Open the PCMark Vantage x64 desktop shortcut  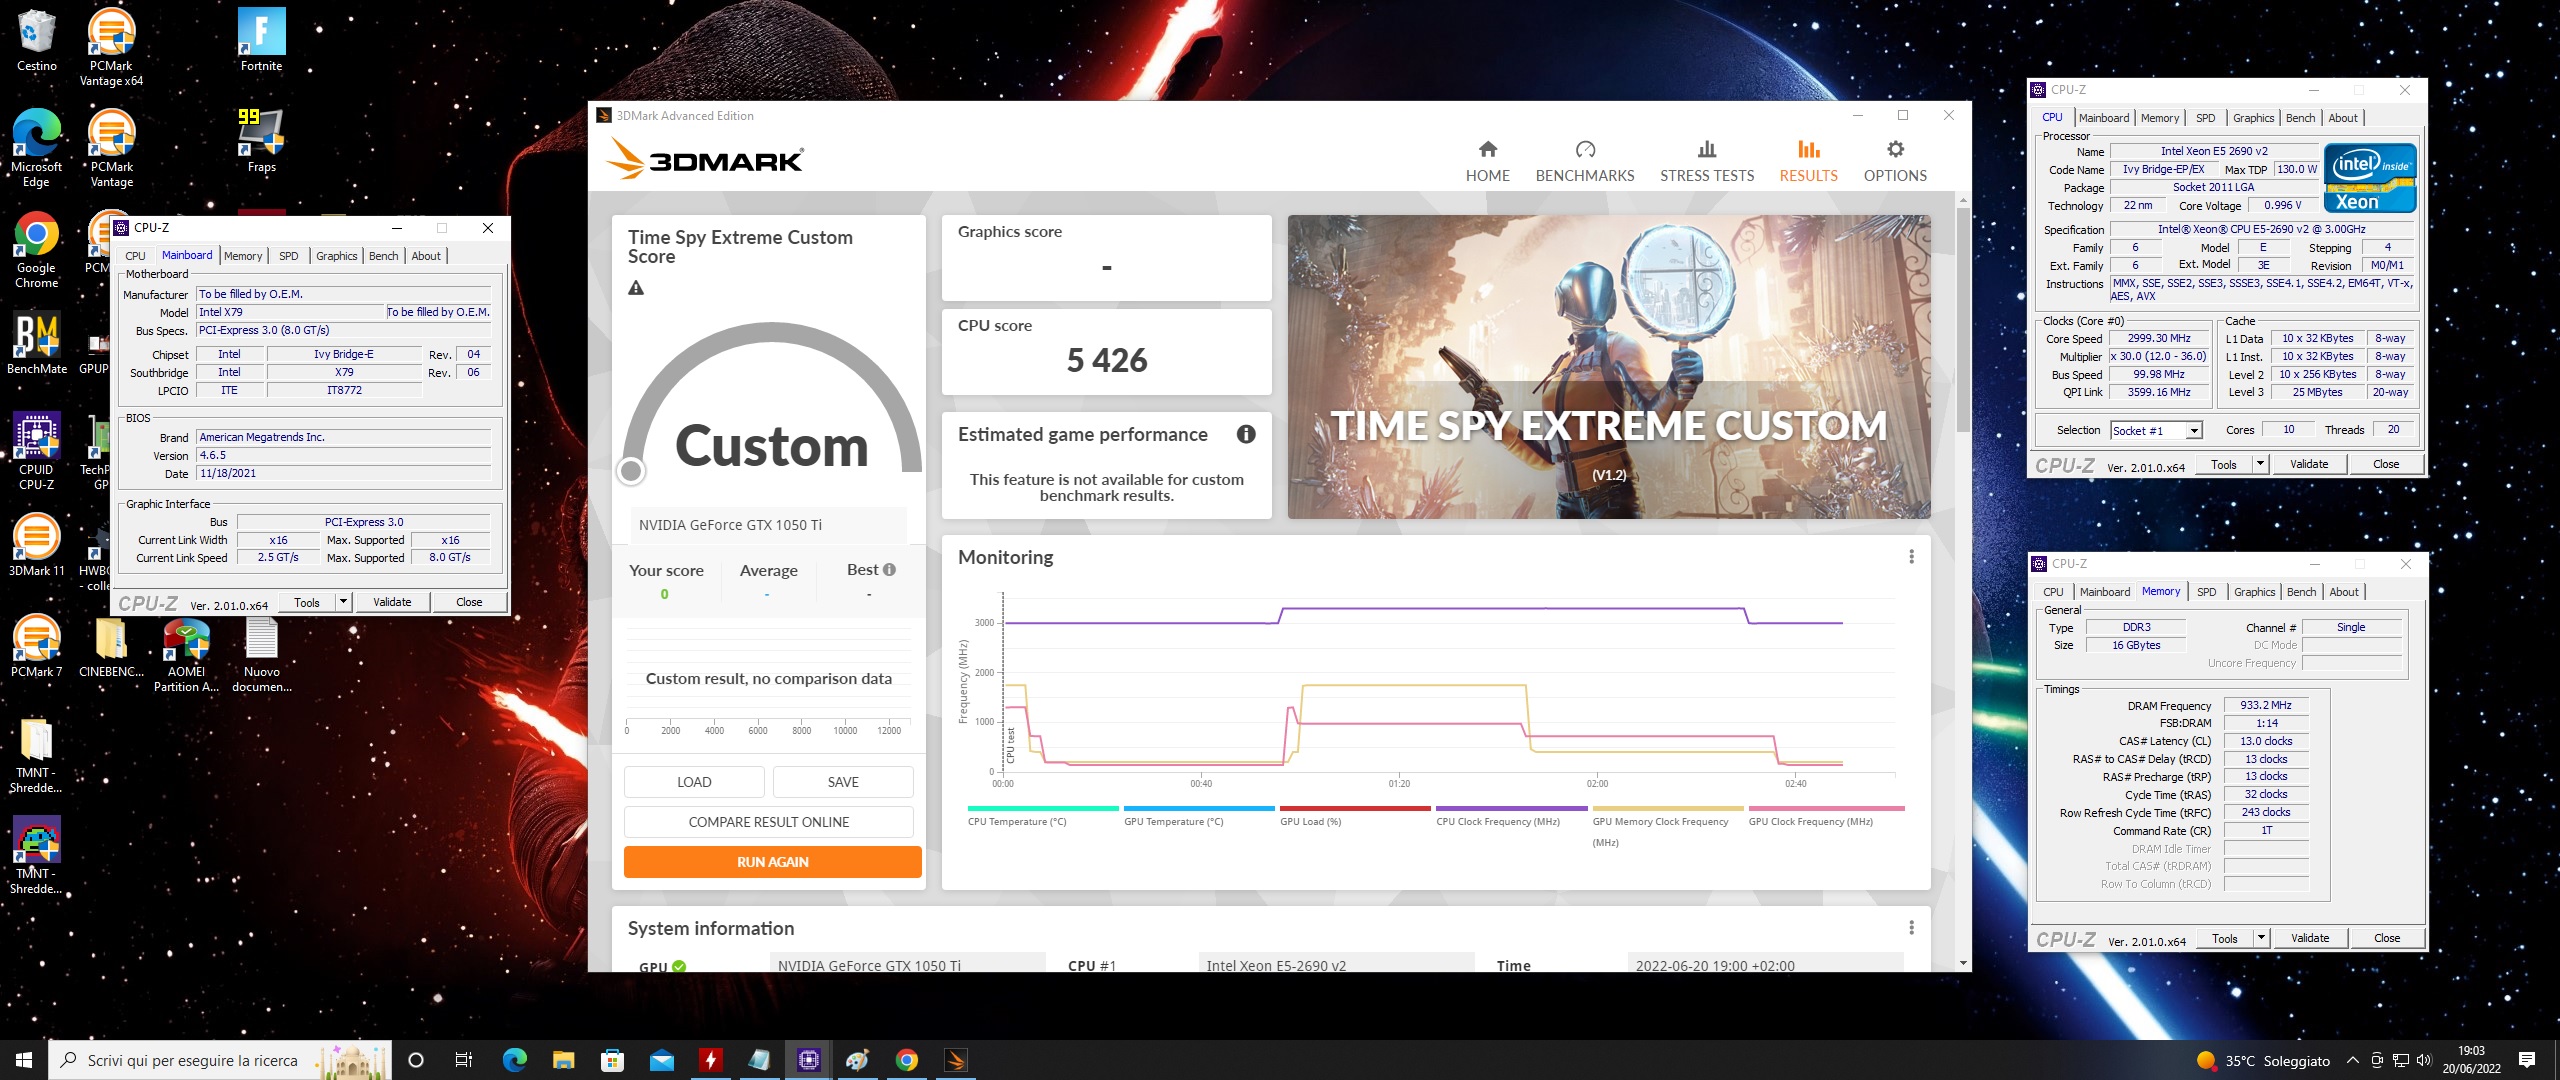(111, 47)
